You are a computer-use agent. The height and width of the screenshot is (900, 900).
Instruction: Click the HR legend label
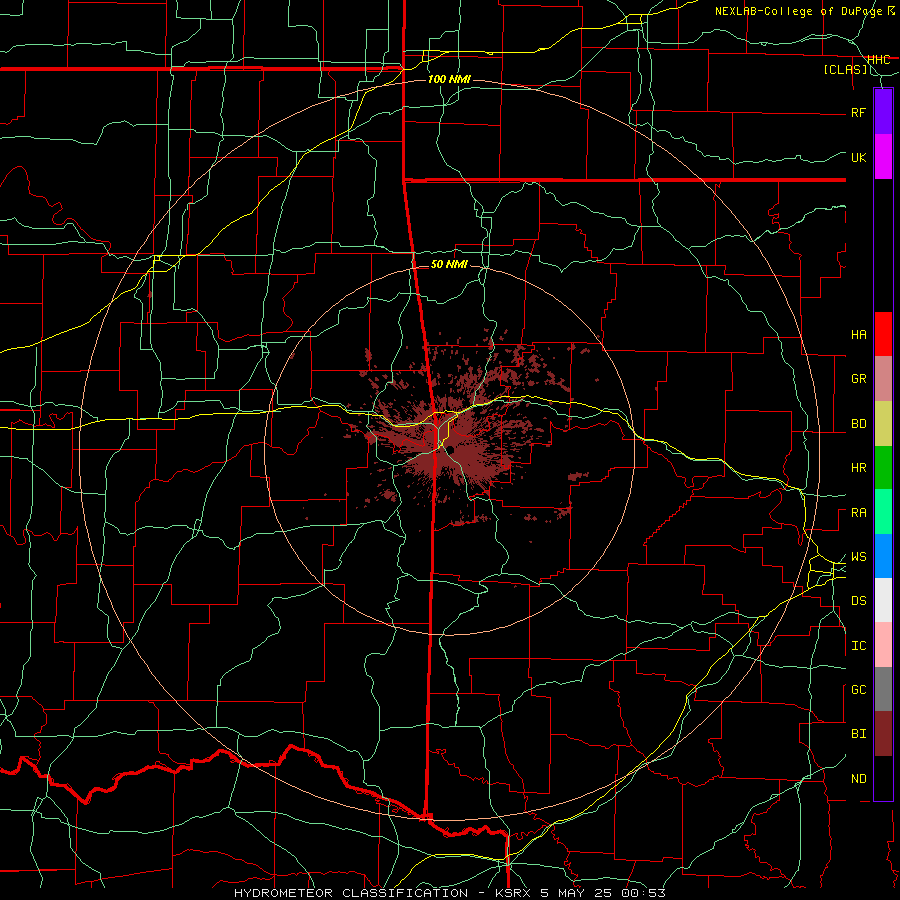(x=859, y=468)
